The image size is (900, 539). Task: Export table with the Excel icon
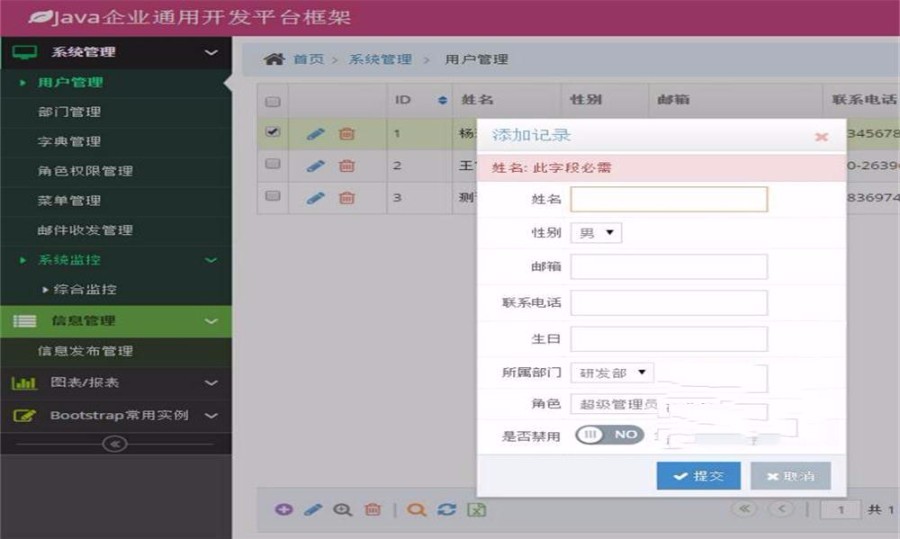tap(476, 509)
